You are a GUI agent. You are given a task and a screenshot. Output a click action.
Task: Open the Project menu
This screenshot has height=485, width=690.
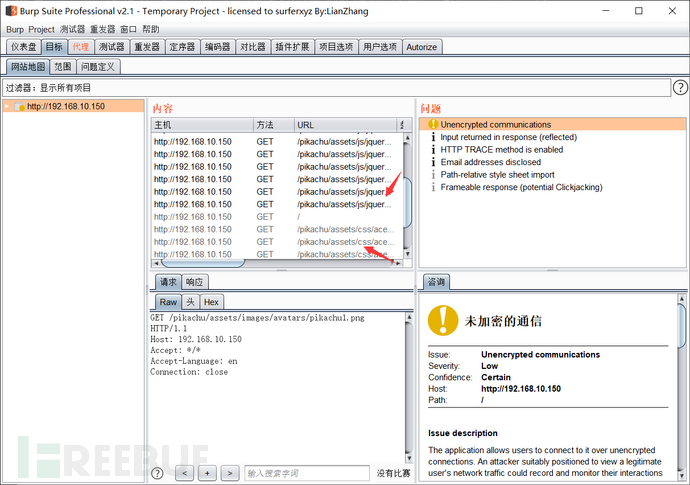pos(41,29)
